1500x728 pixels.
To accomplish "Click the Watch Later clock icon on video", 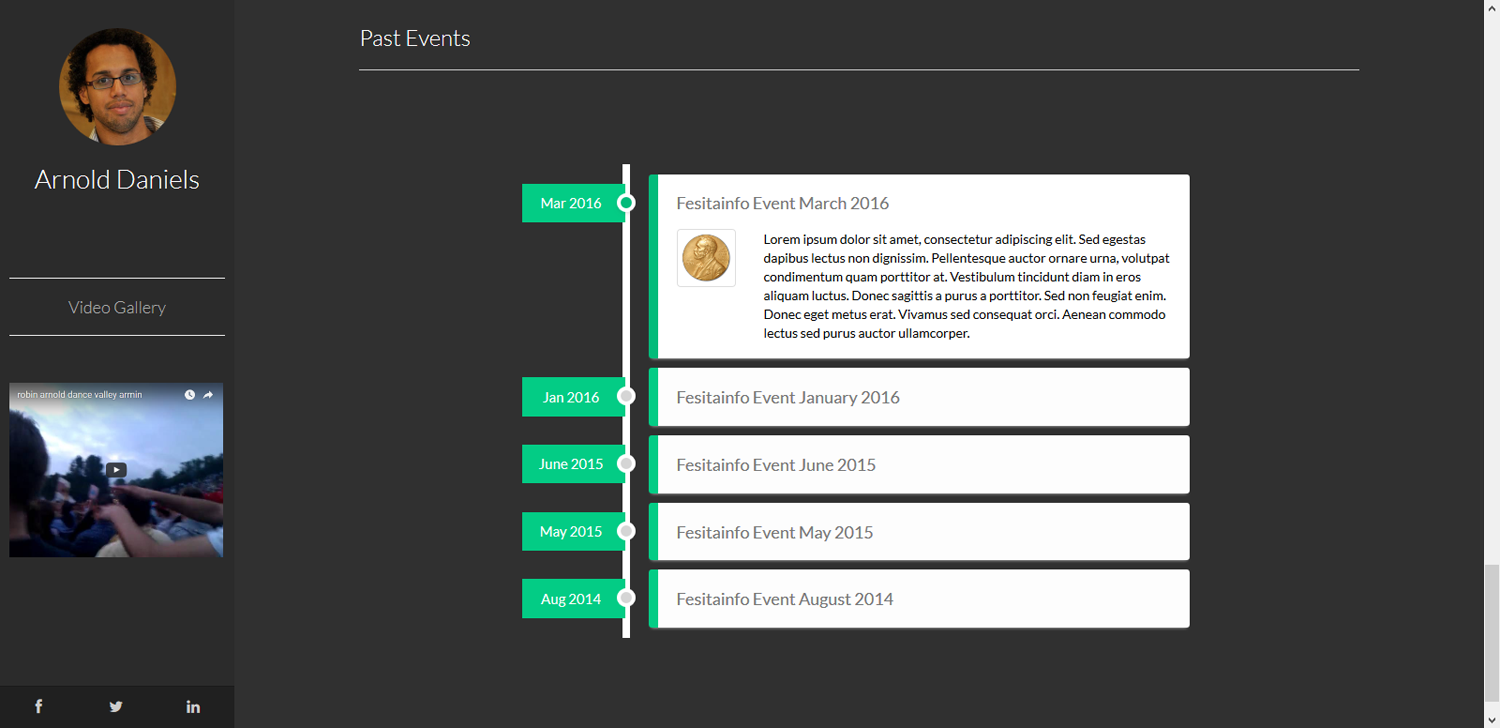I will (190, 395).
